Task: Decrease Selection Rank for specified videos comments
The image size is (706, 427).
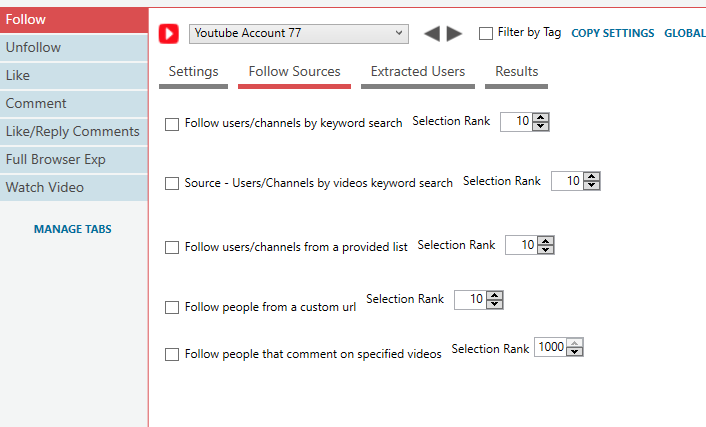Action: click(x=575, y=352)
